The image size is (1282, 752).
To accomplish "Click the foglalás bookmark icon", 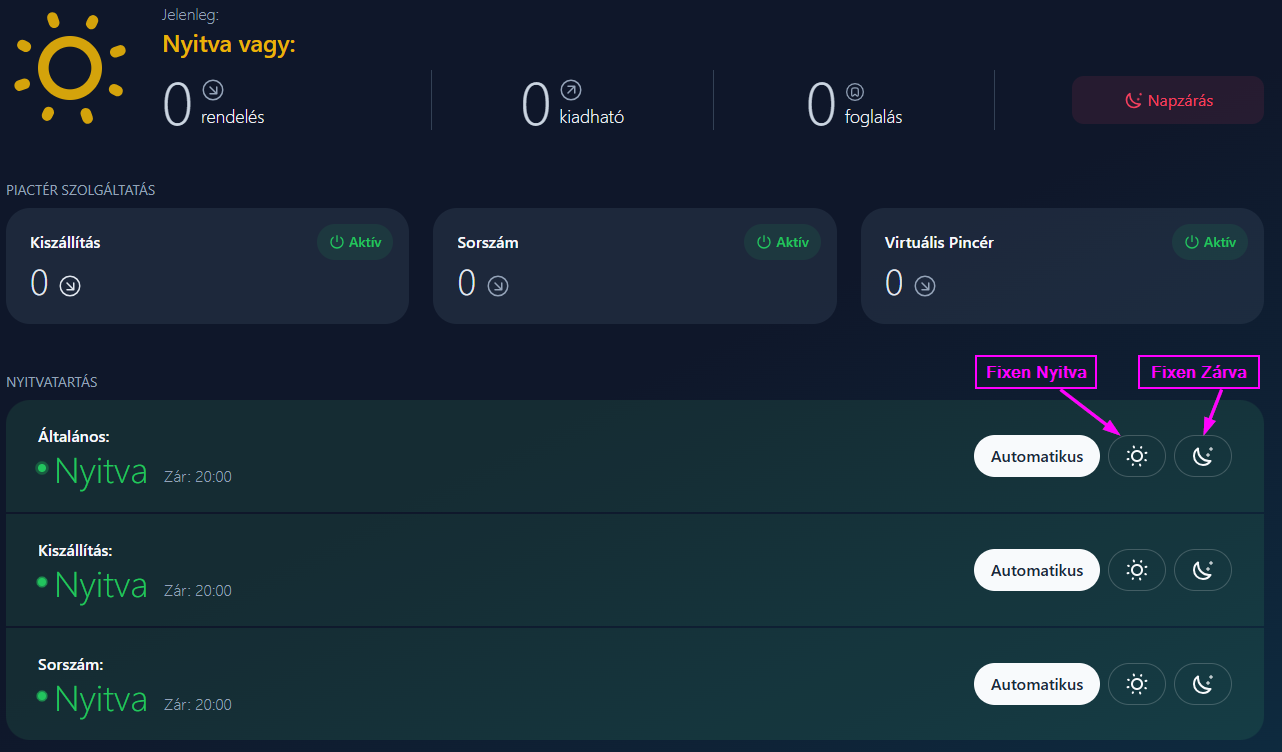I will click(x=854, y=90).
